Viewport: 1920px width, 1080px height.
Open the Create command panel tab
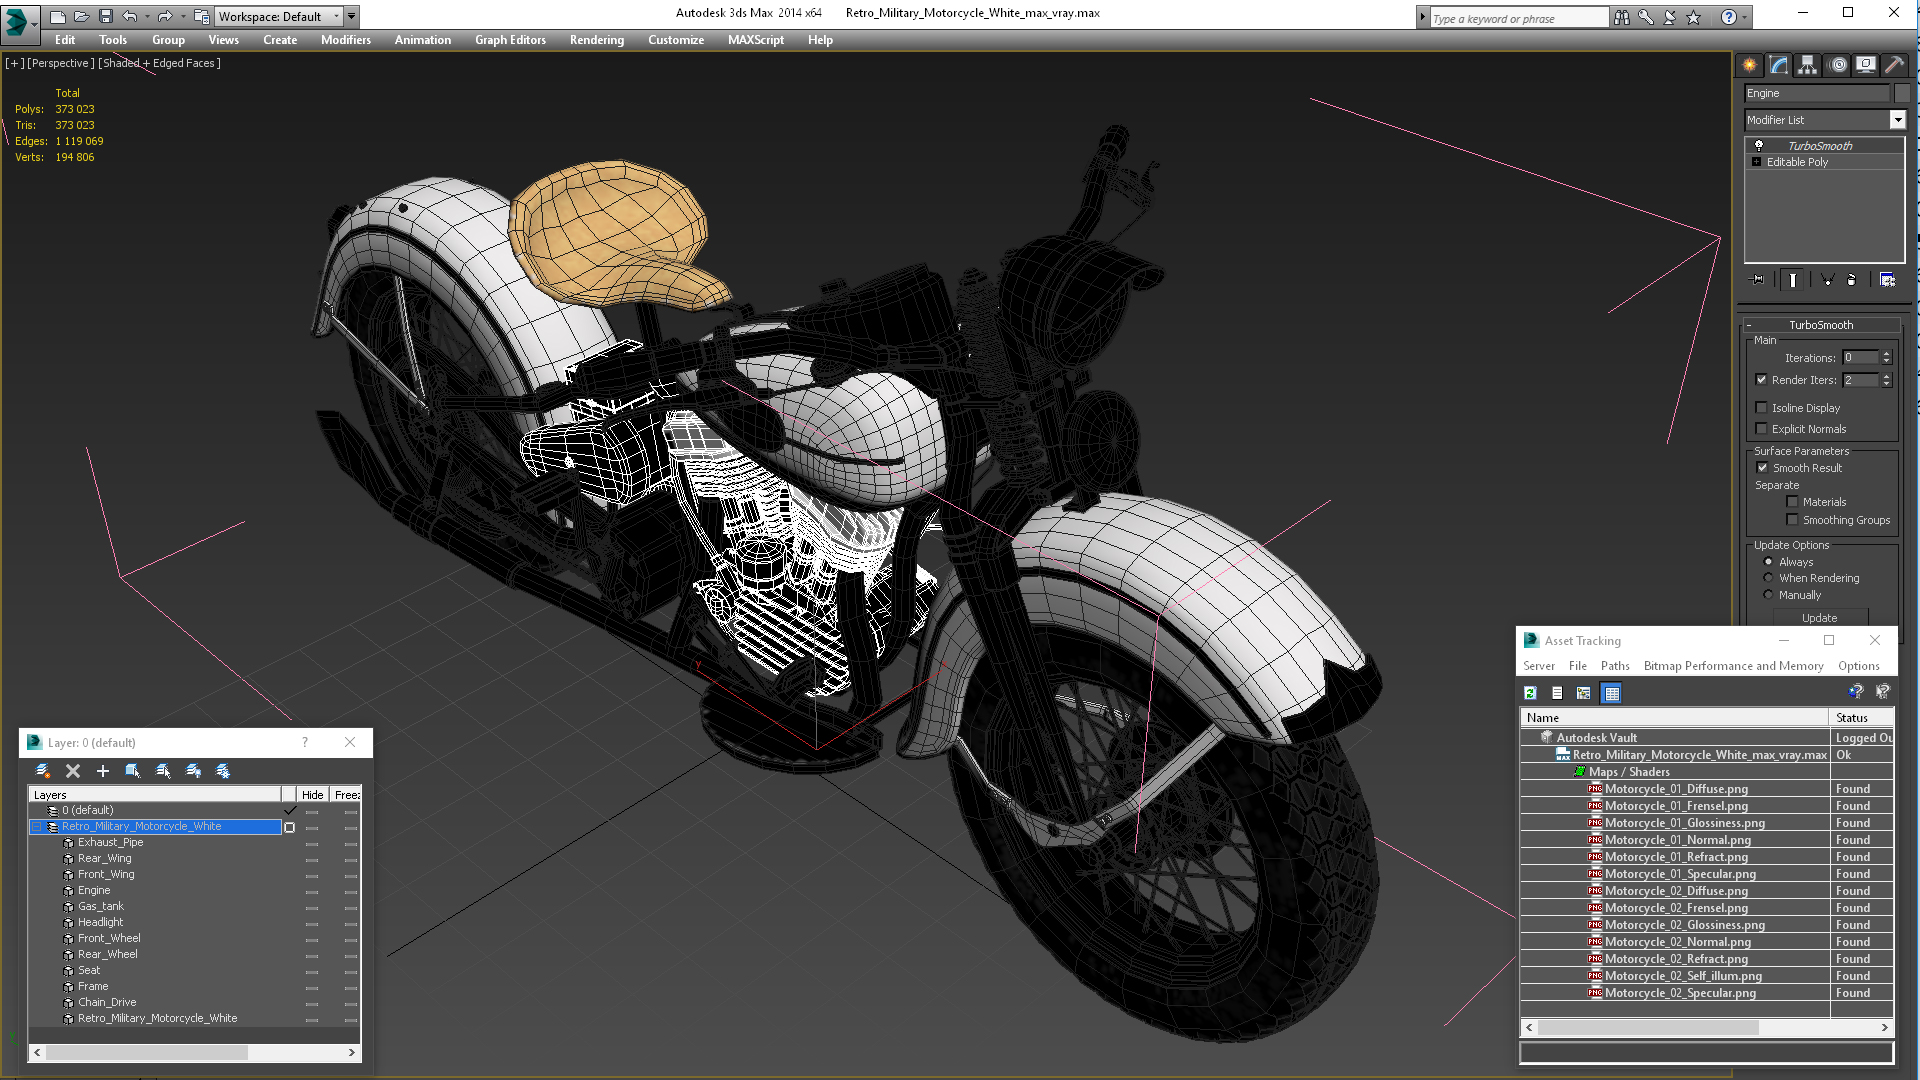tap(1750, 65)
